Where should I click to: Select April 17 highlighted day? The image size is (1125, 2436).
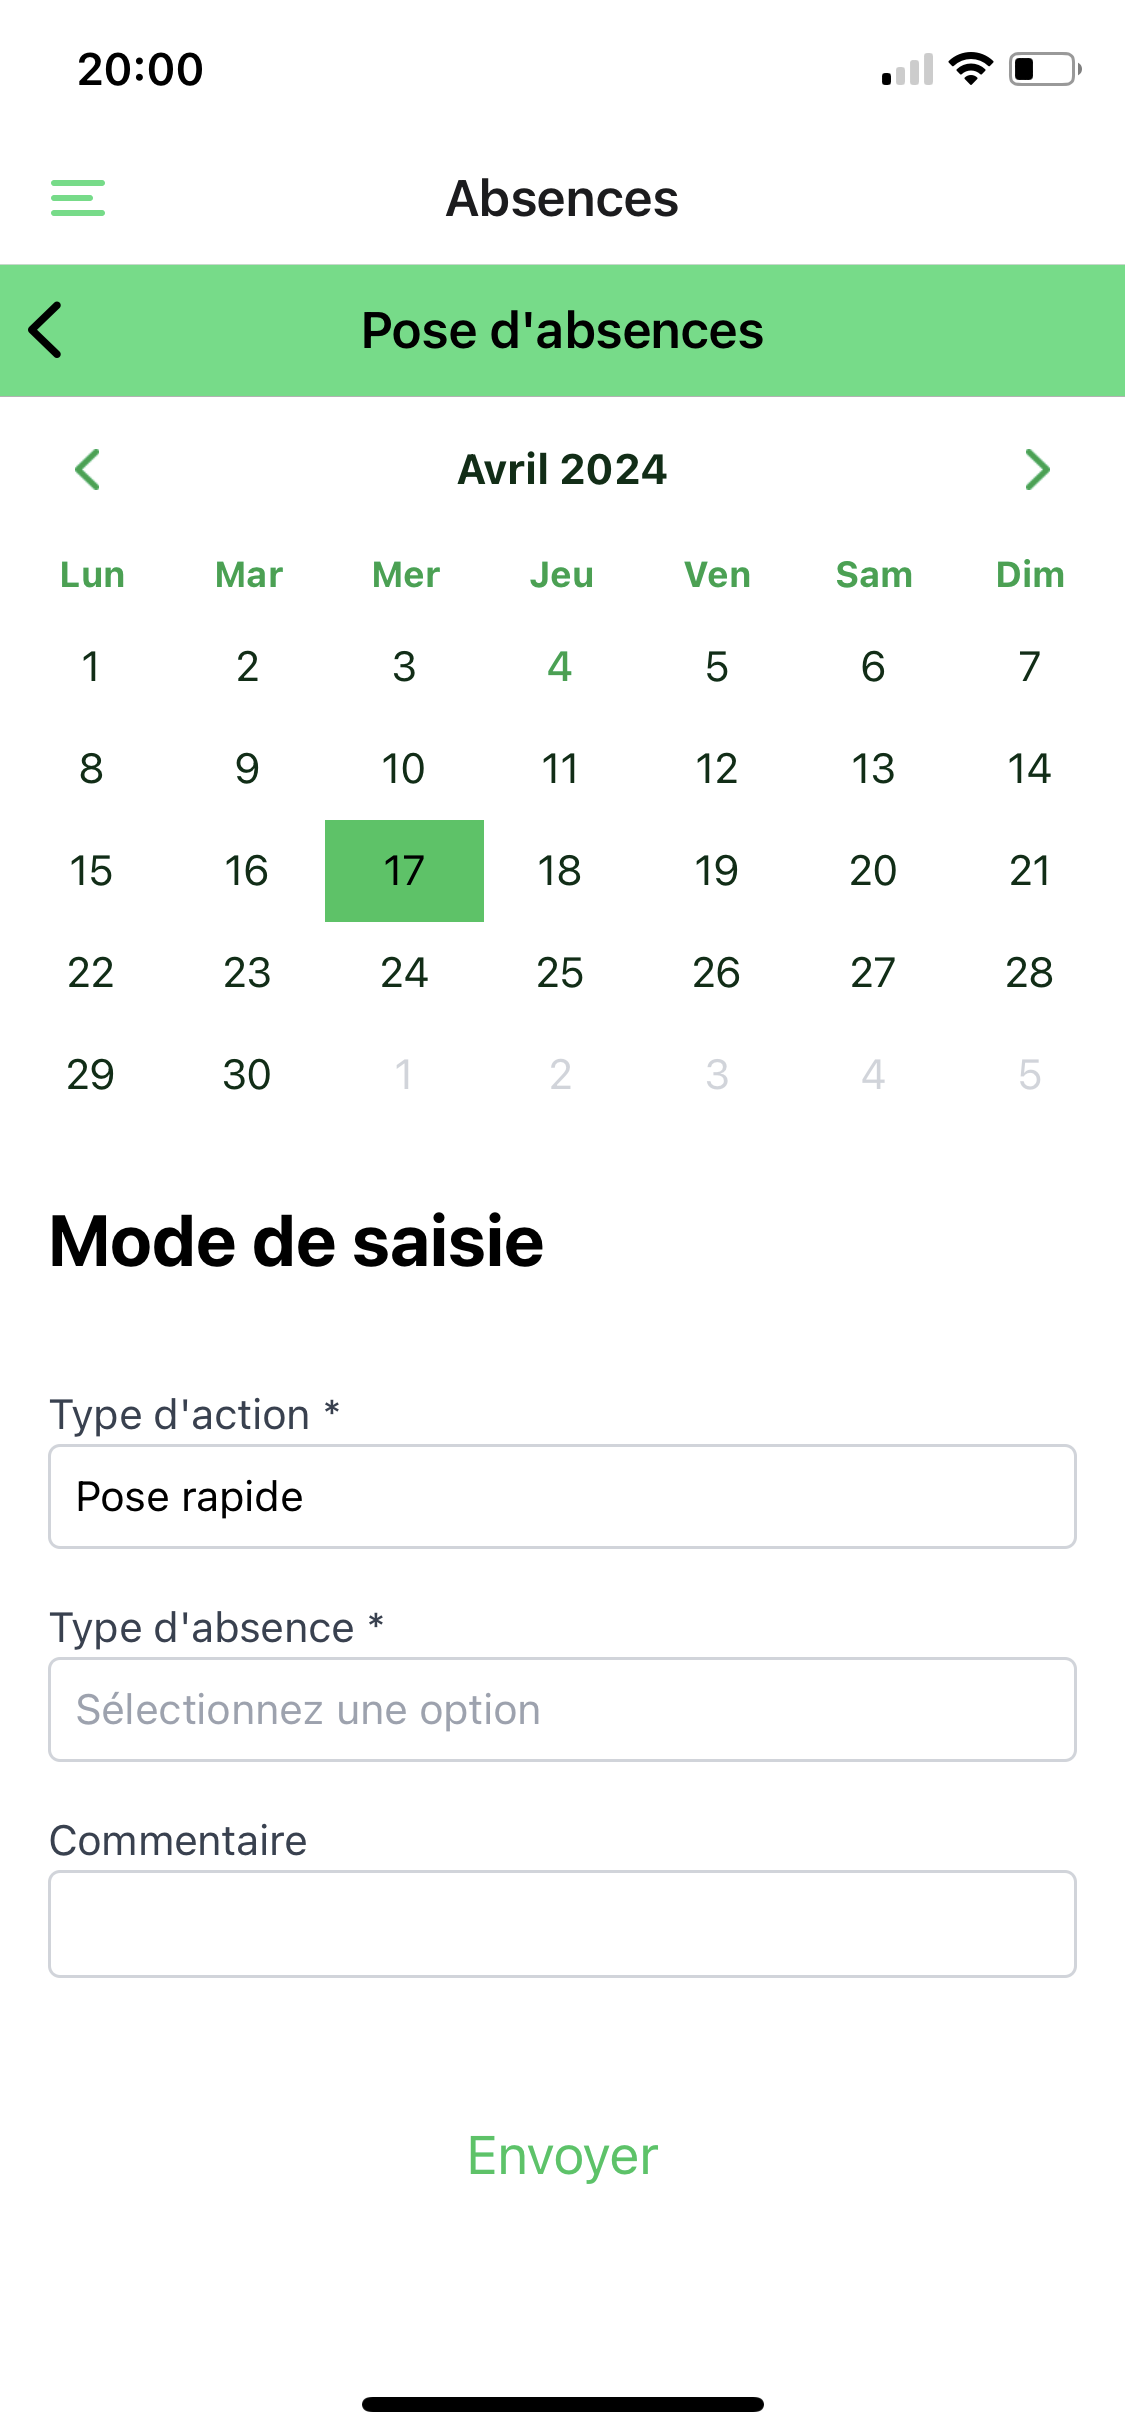(x=404, y=871)
